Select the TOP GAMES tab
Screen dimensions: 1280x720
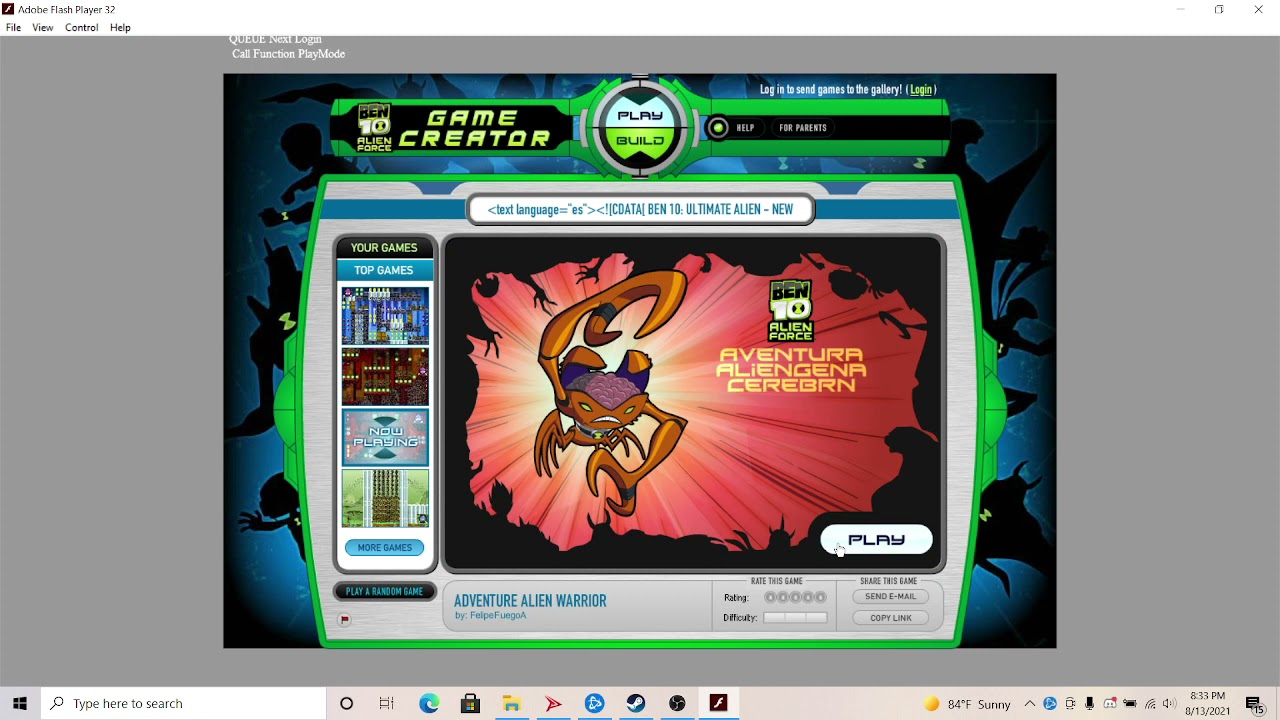pos(384,270)
